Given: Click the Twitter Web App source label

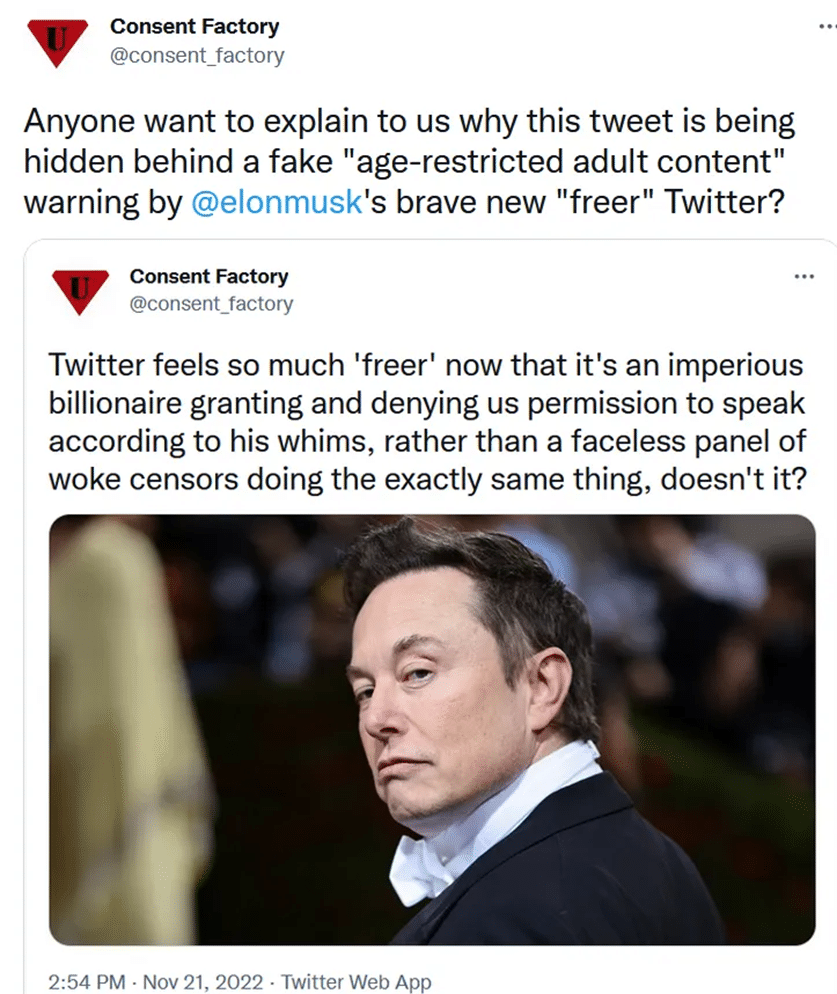Looking at the screenshot, I should (356, 982).
